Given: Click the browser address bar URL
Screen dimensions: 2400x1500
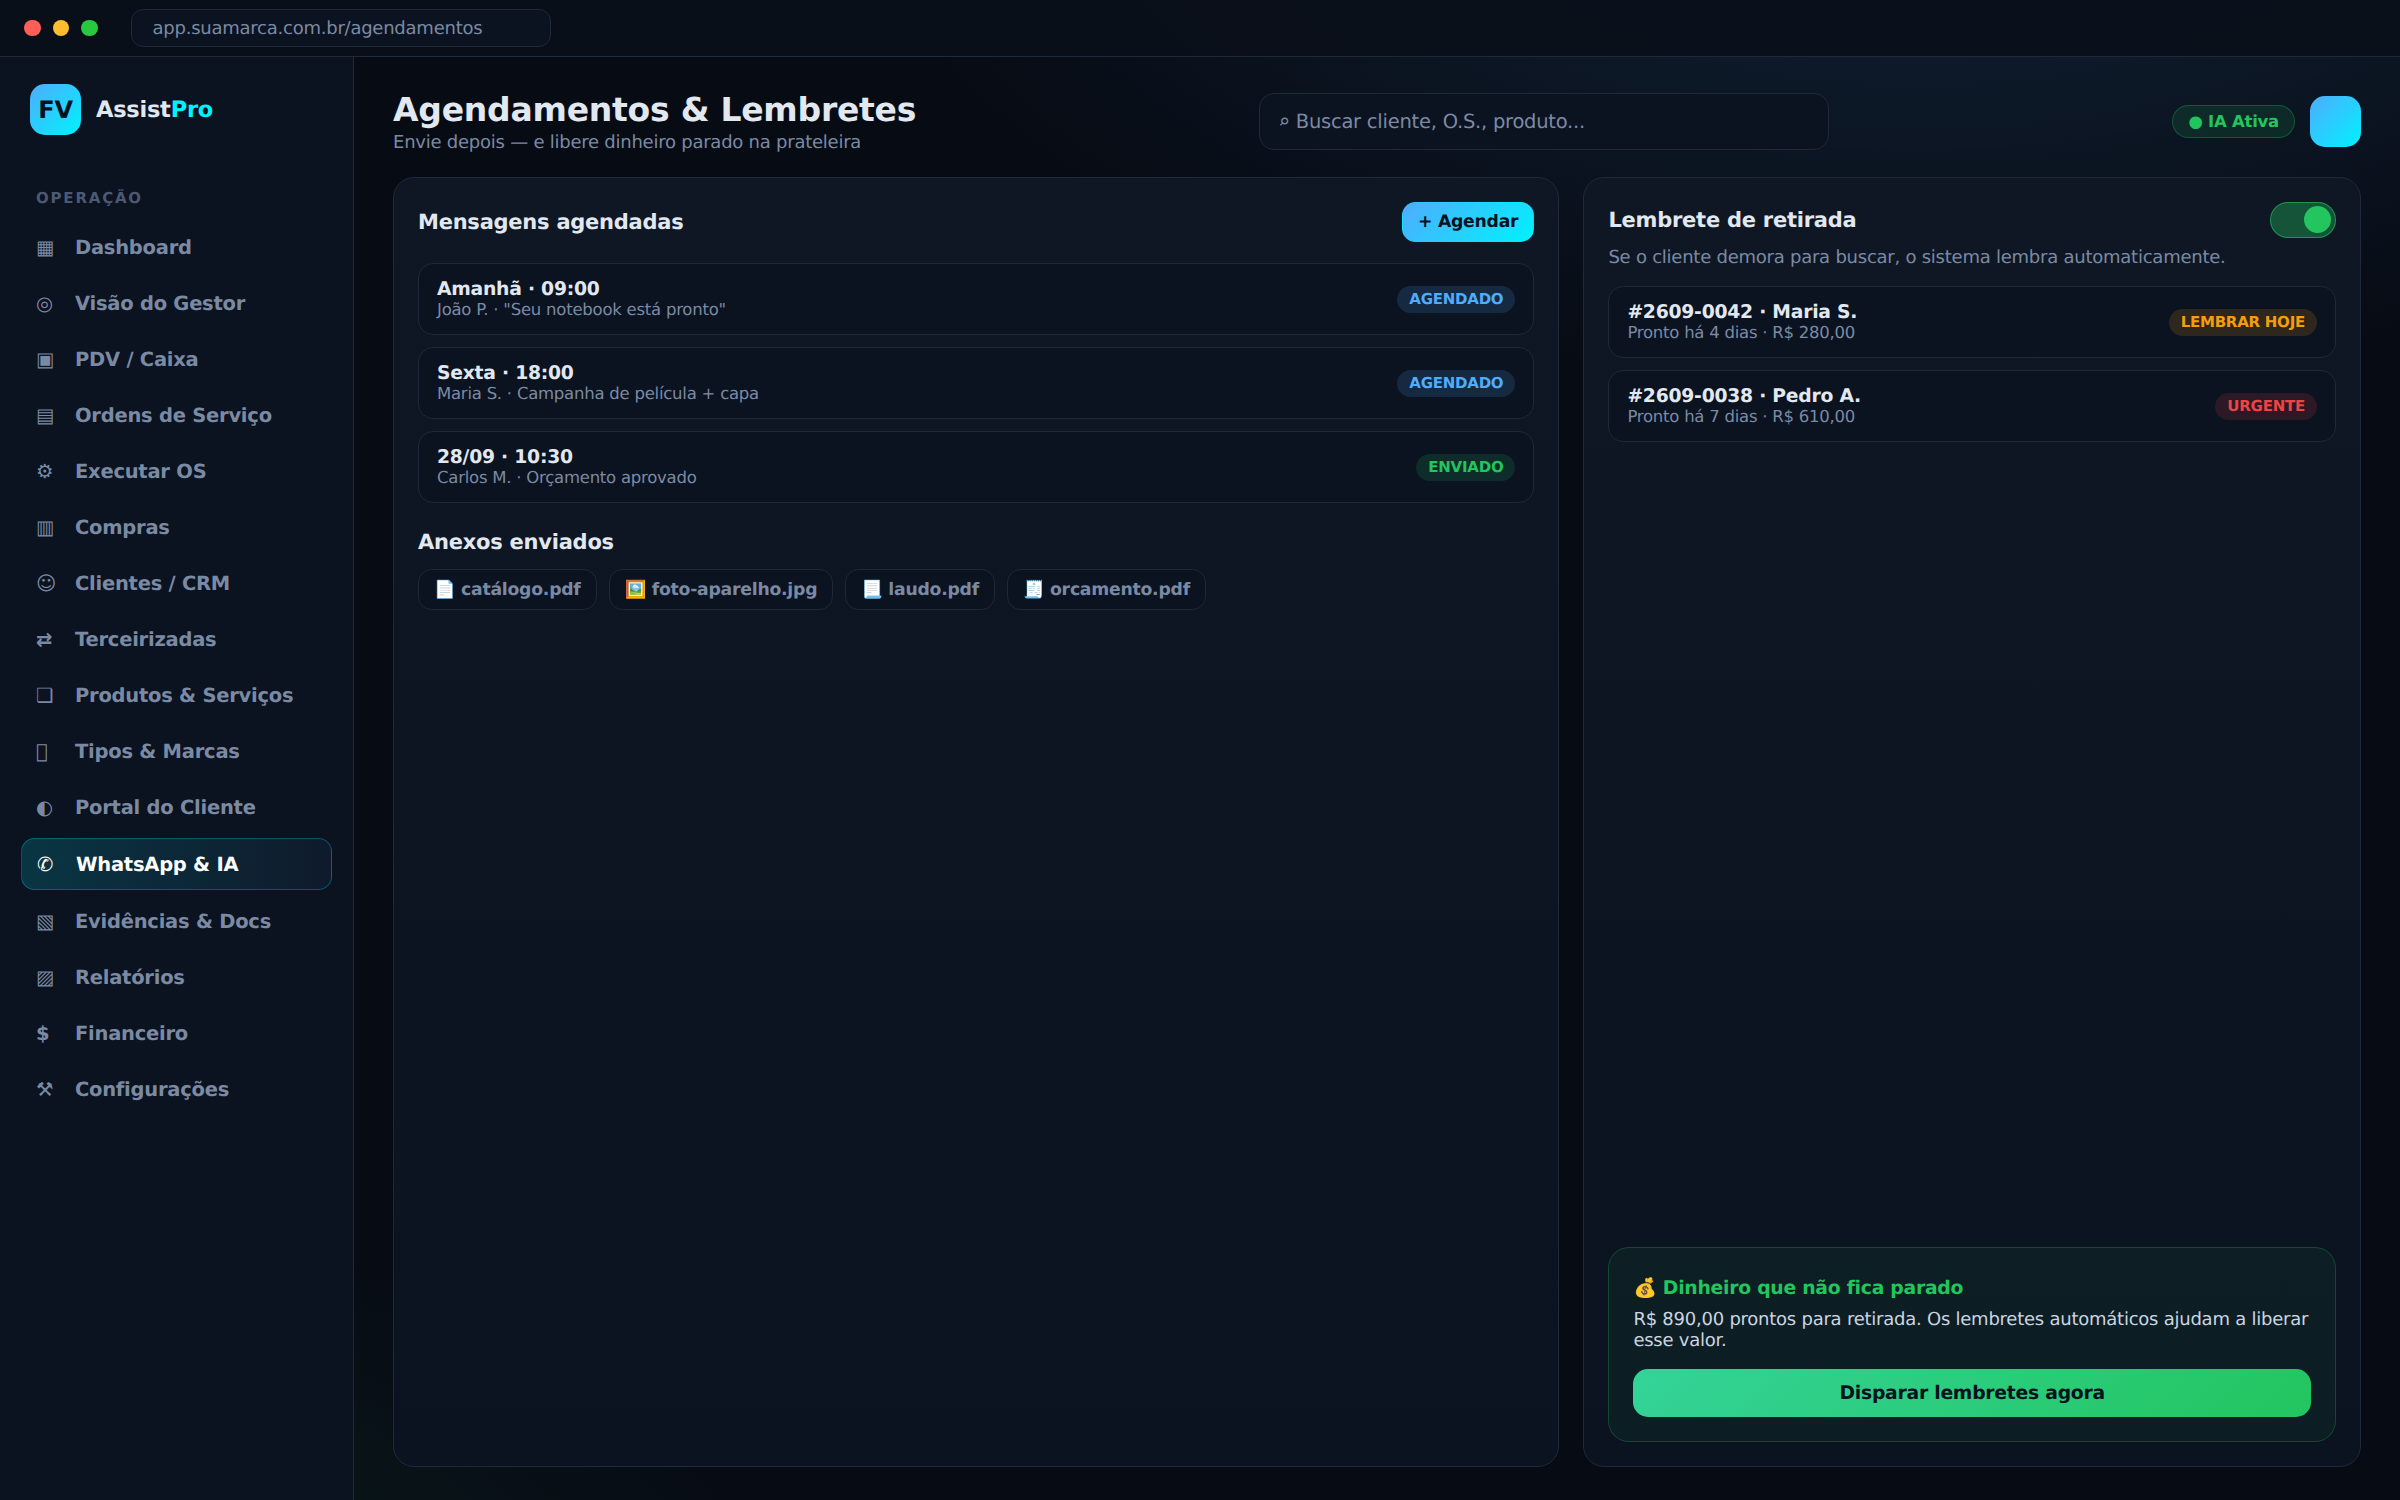Looking at the screenshot, I should pyautogui.click(x=340, y=28).
